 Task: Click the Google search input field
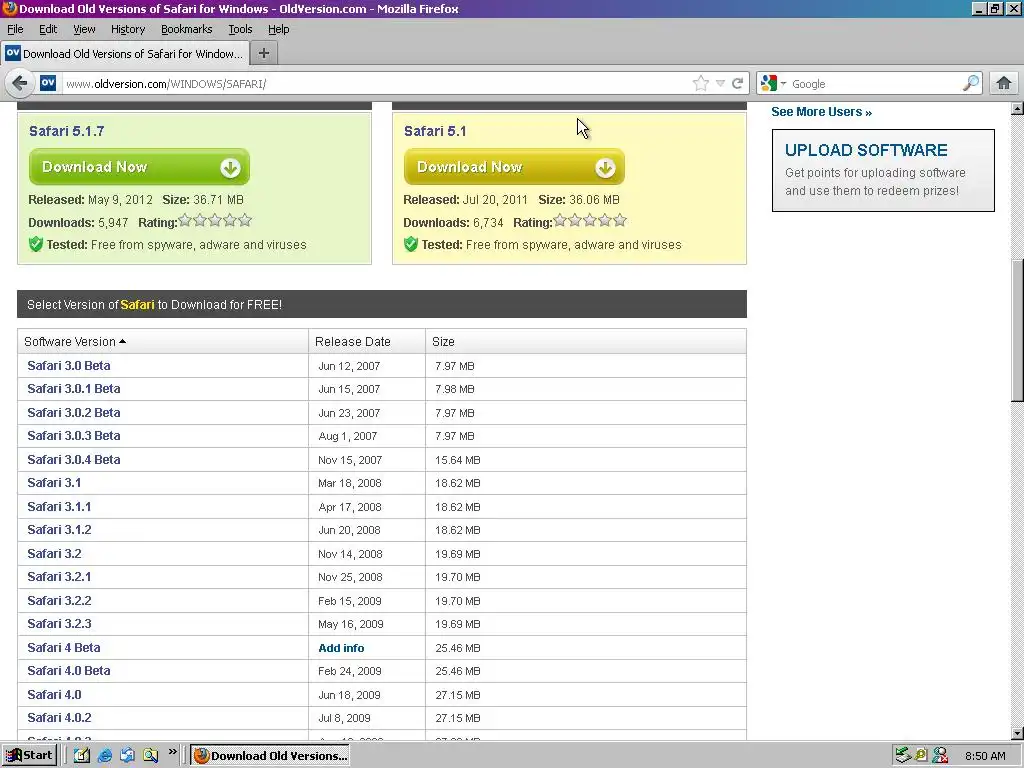point(875,84)
